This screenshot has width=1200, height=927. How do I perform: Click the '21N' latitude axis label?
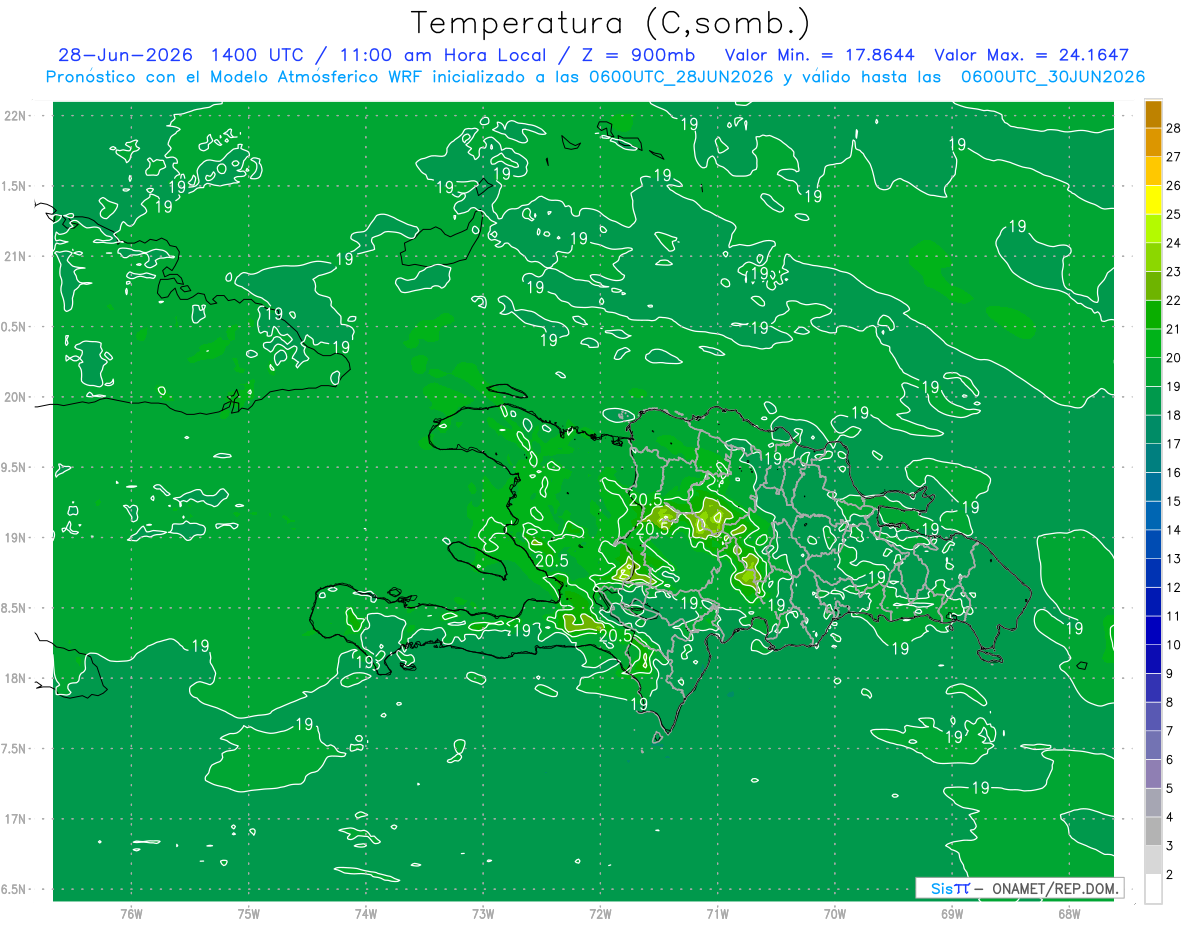click(15, 256)
